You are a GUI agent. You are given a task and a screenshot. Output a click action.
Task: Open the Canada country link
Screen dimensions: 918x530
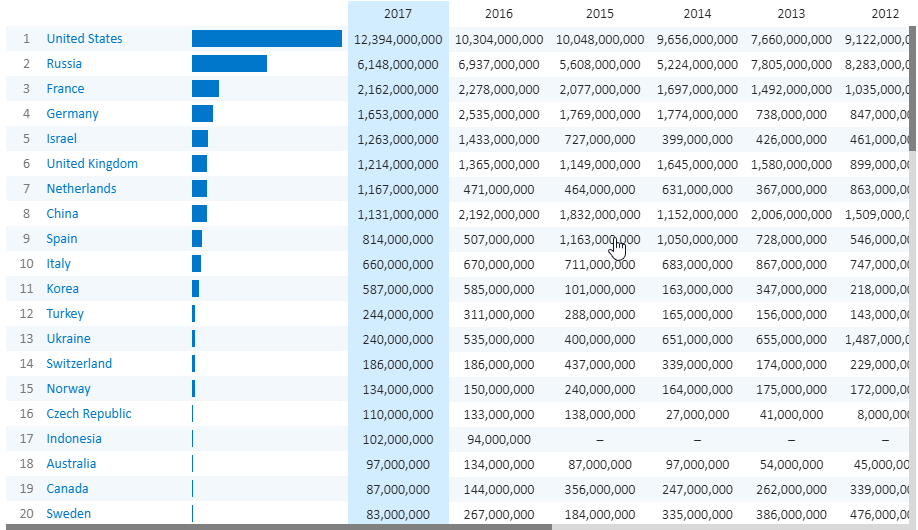point(67,488)
